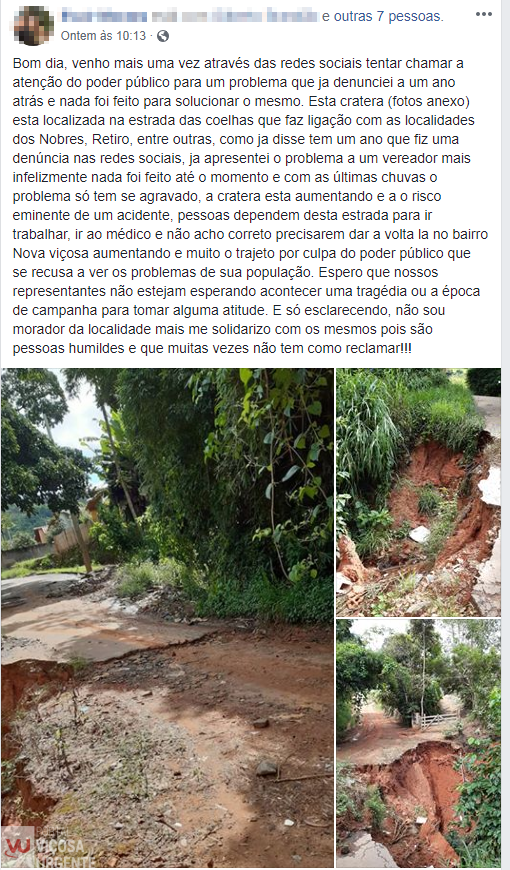The image size is (510, 870).
Task: Open the post options three-dots menu
Action: click(483, 14)
